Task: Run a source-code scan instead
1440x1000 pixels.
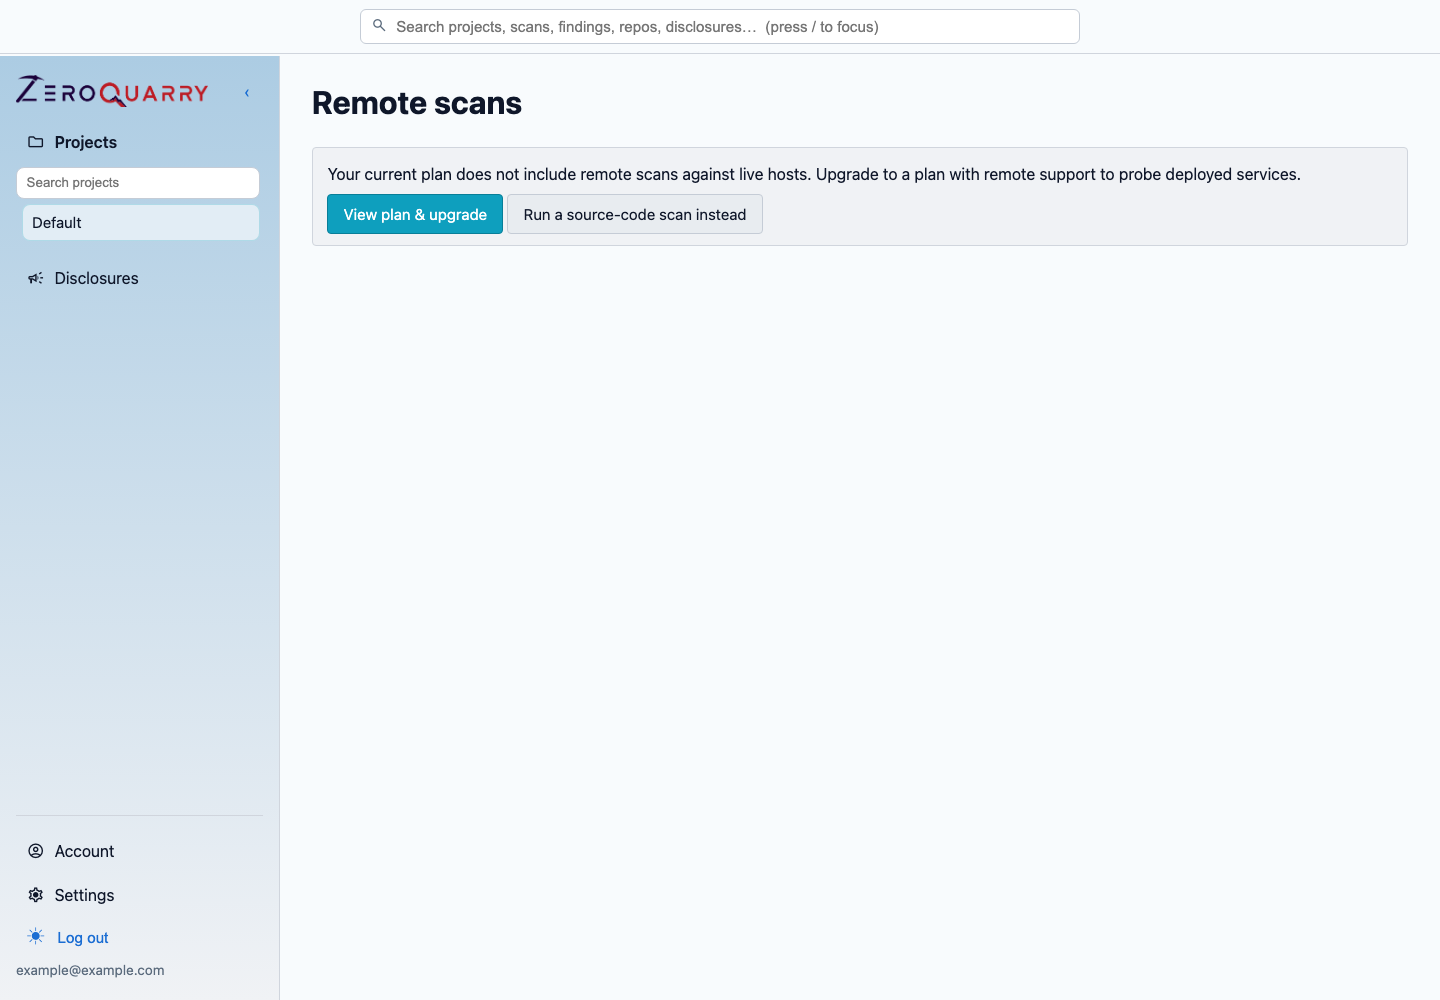Action: point(635,214)
